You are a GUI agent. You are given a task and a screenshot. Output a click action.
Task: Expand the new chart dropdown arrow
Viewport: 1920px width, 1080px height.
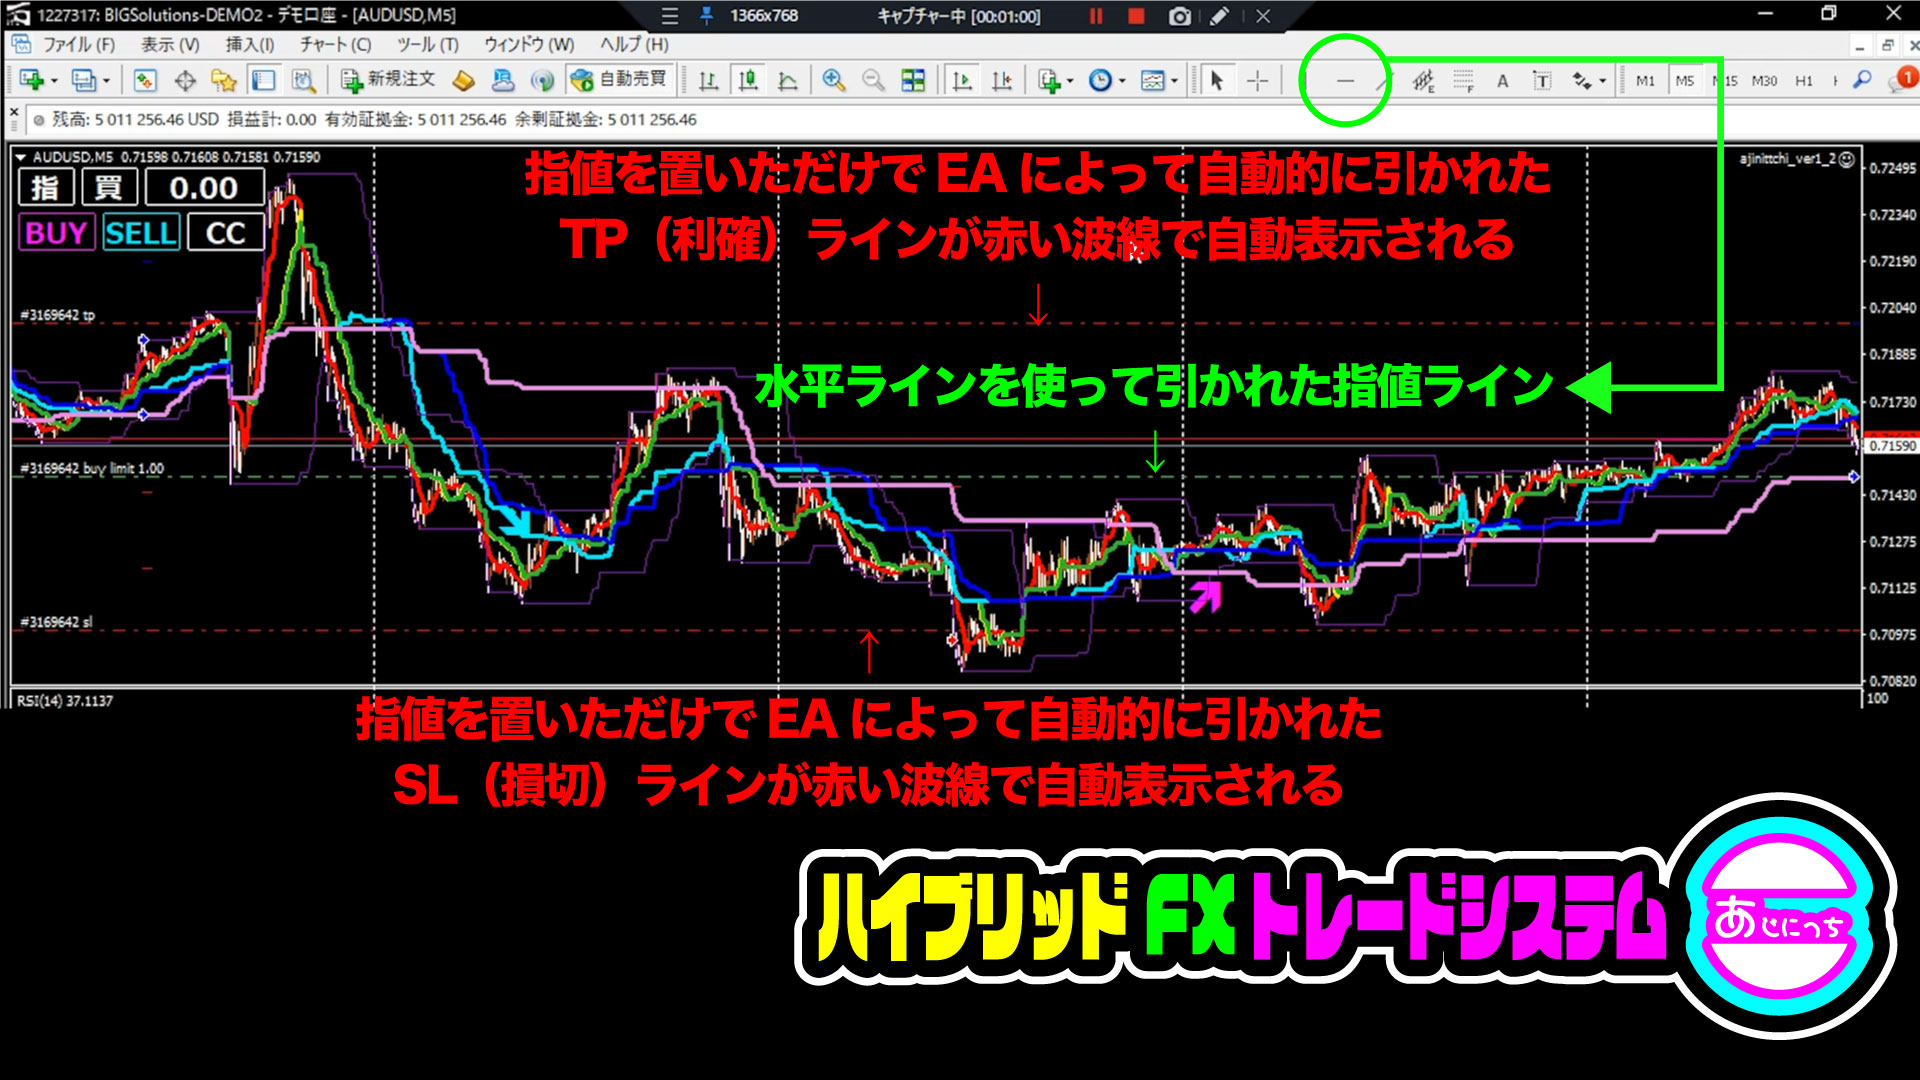(54, 81)
